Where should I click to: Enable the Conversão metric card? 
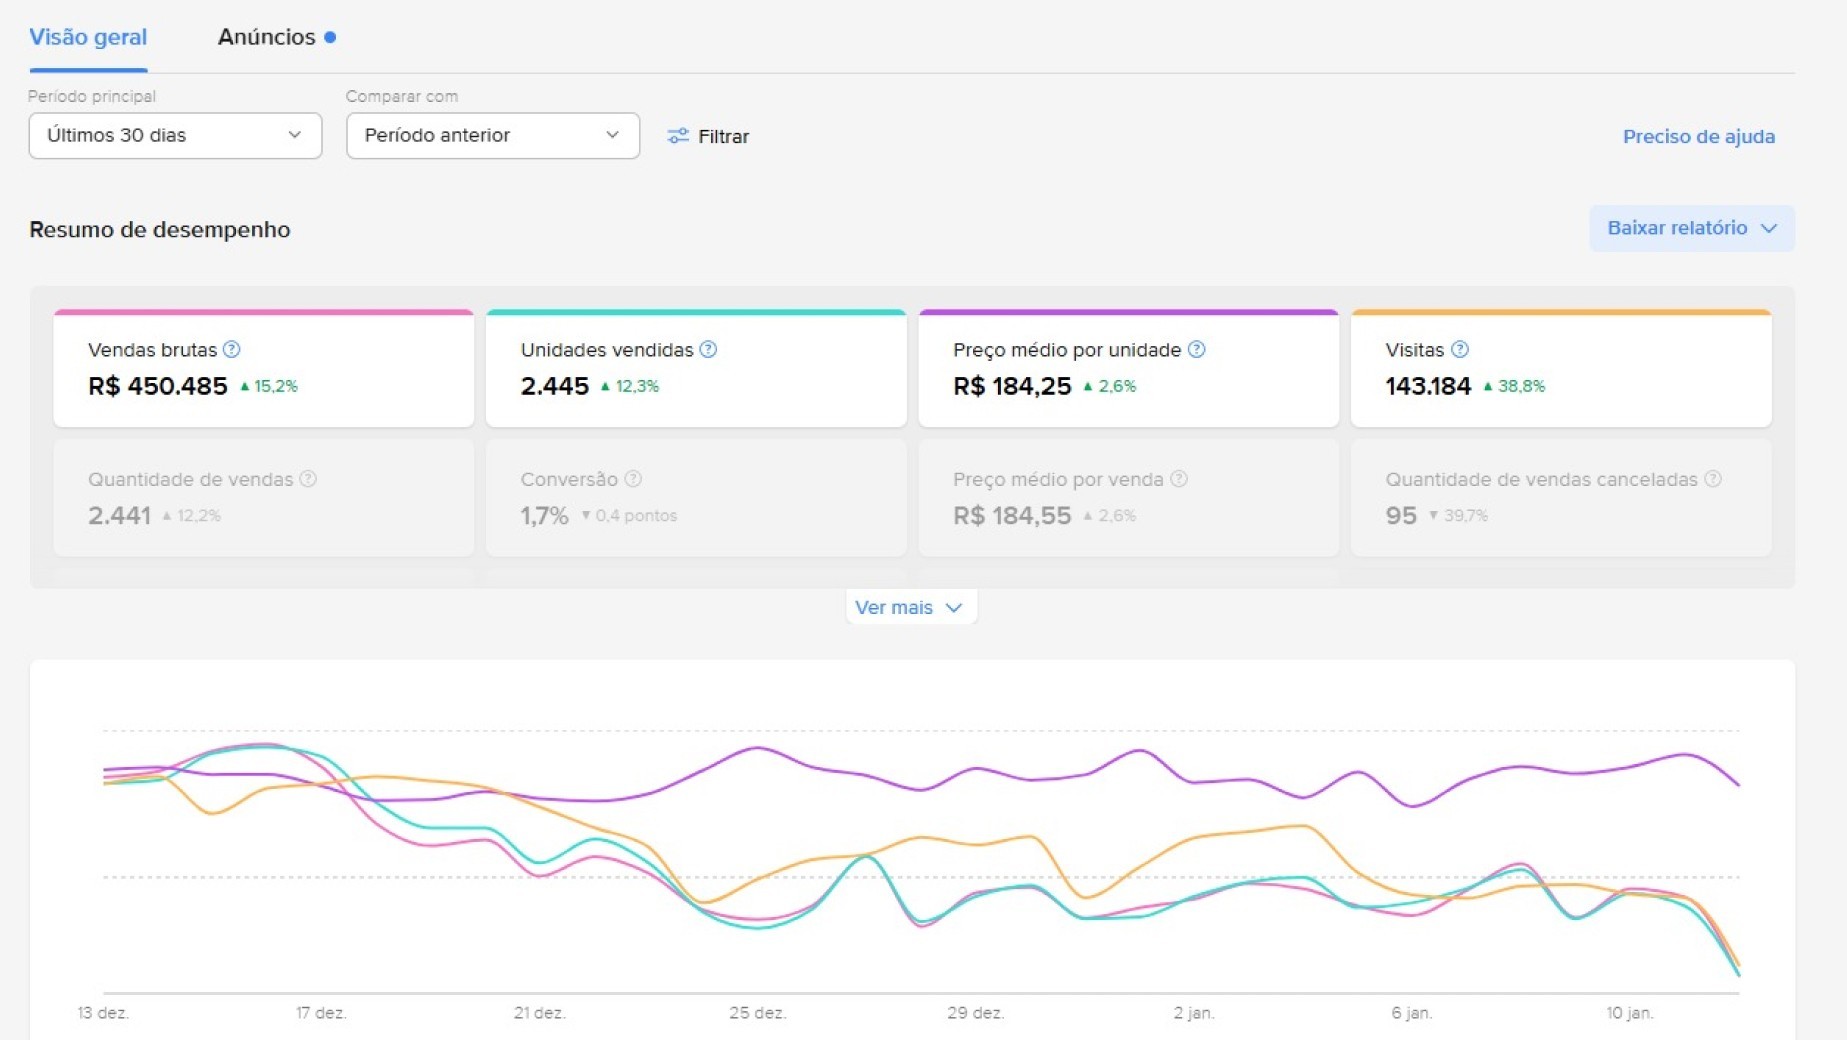pos(696,497)
